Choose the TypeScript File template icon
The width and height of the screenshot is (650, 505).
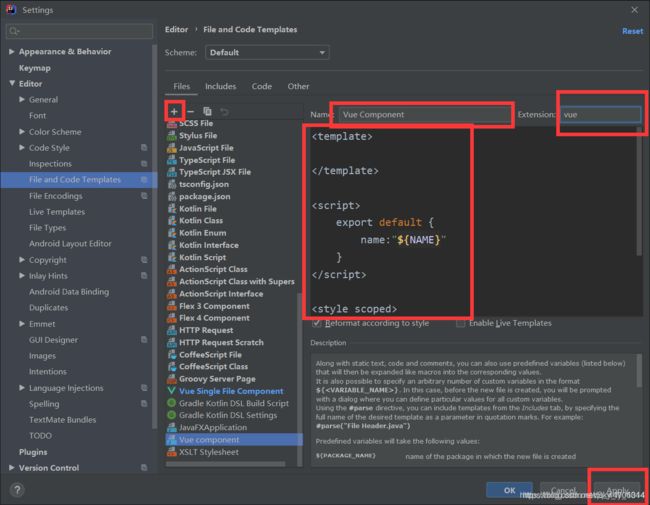[x=172, y=160]
